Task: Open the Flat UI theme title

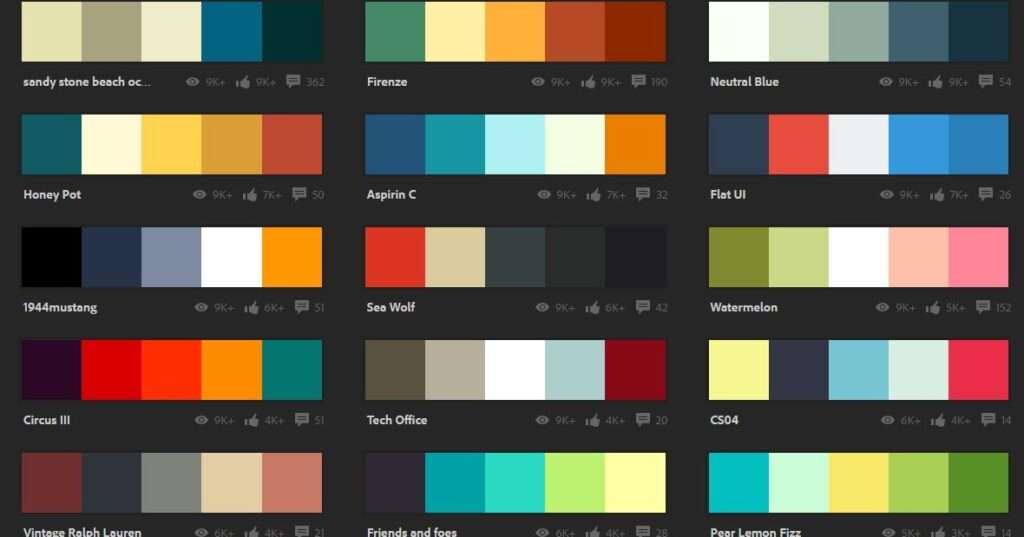Action: pyautogui.click(x=728, y=195)
